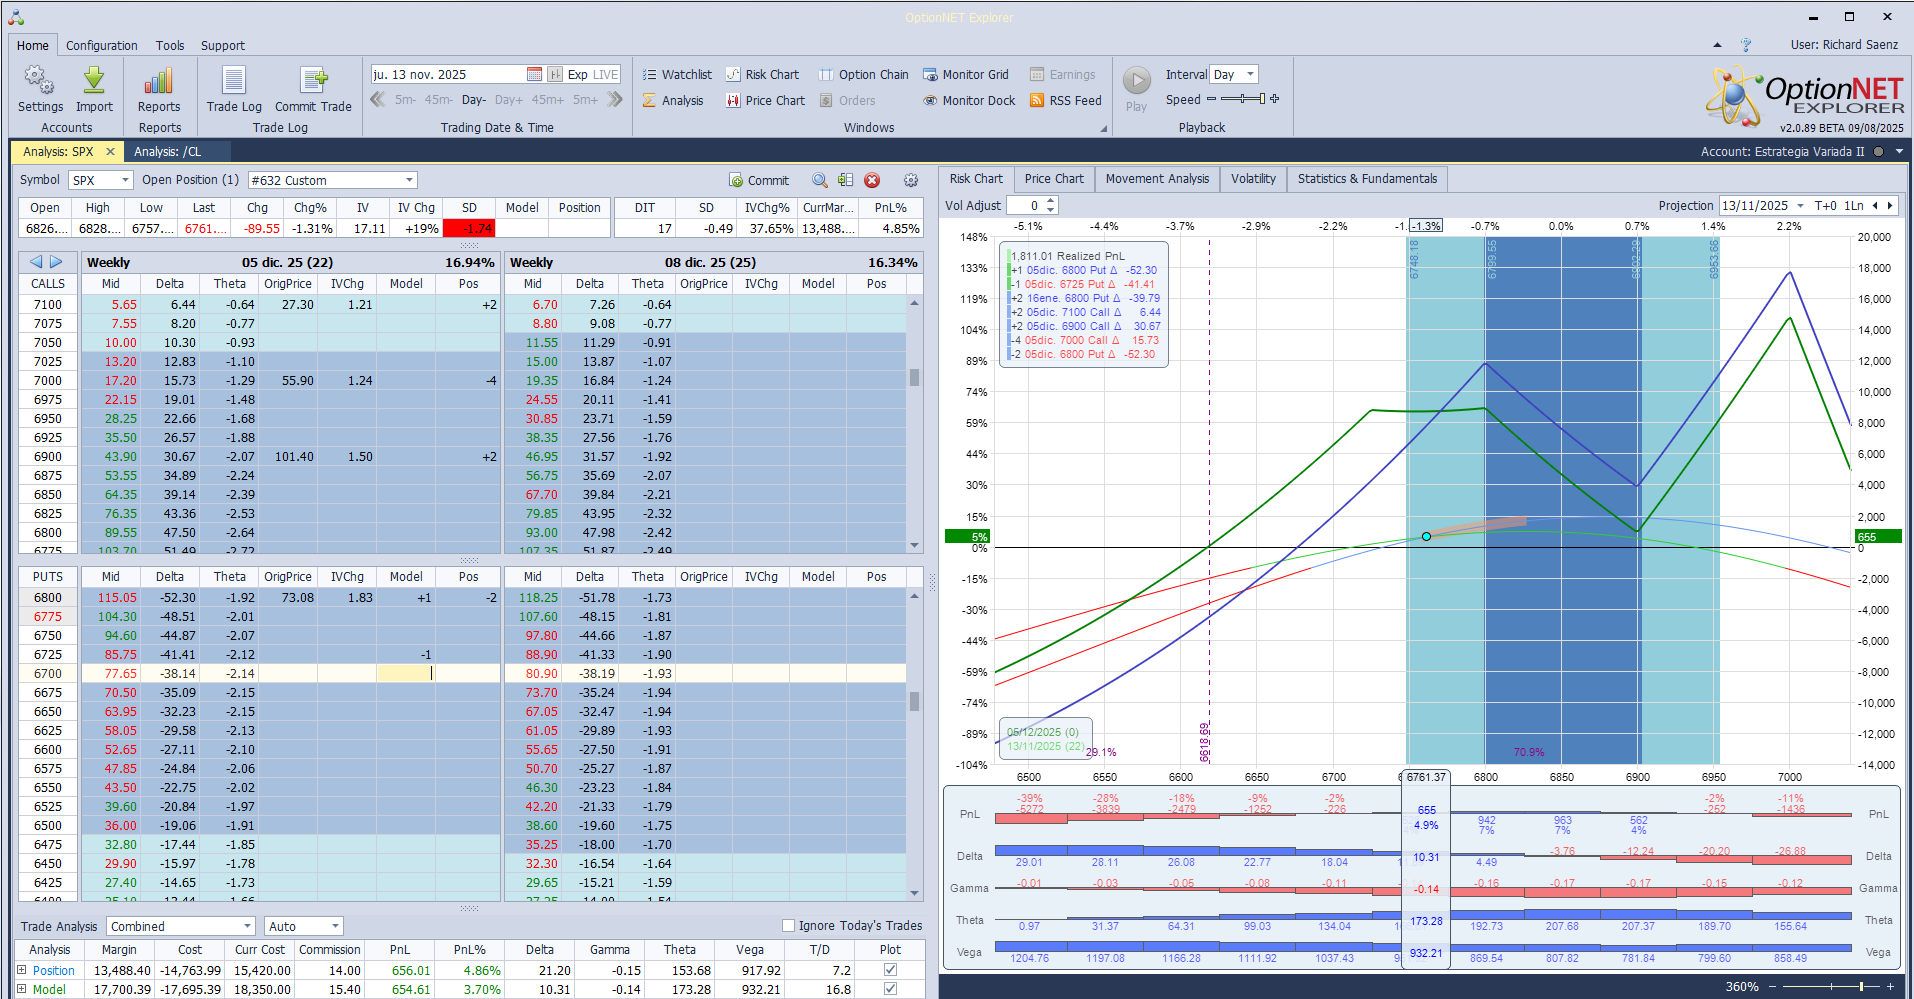Open the Statistics & Fundamentals tab
1914x999 pixels.
(1367, 179)
